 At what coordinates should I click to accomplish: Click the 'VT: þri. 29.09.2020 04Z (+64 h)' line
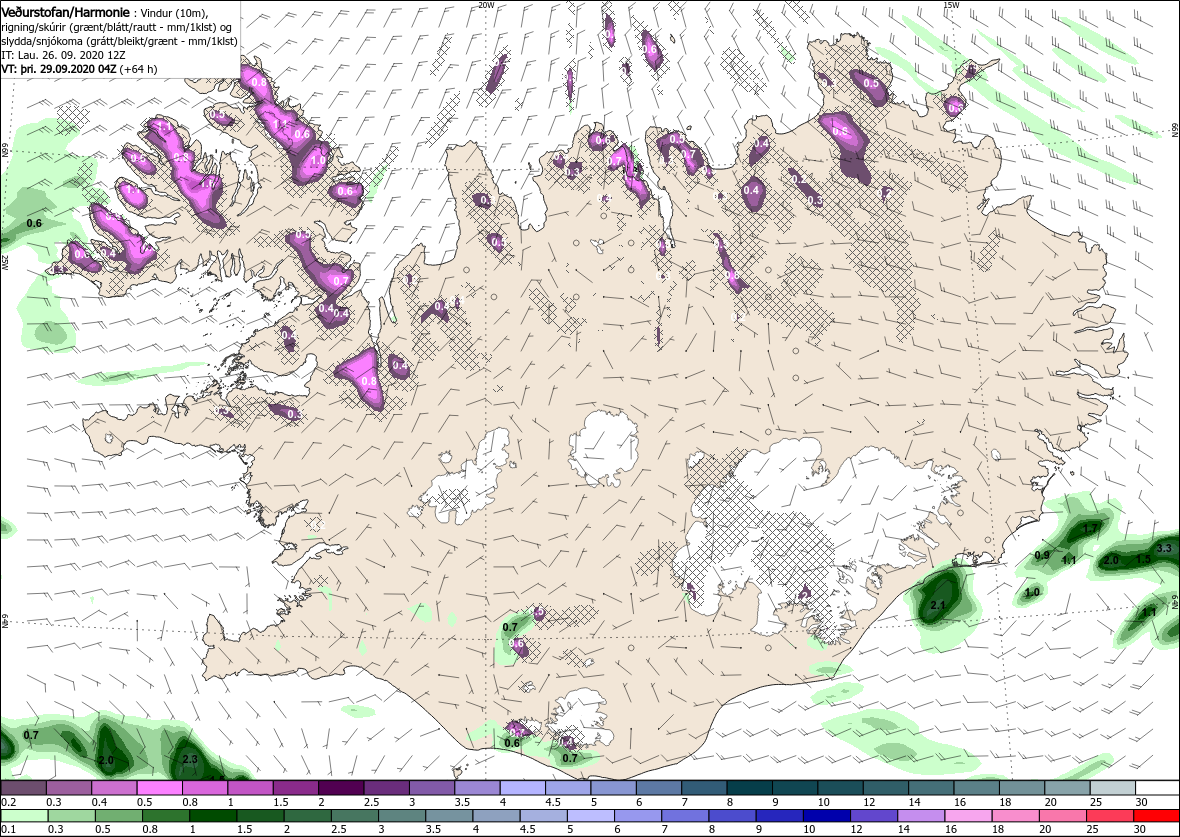click(79, 68)
